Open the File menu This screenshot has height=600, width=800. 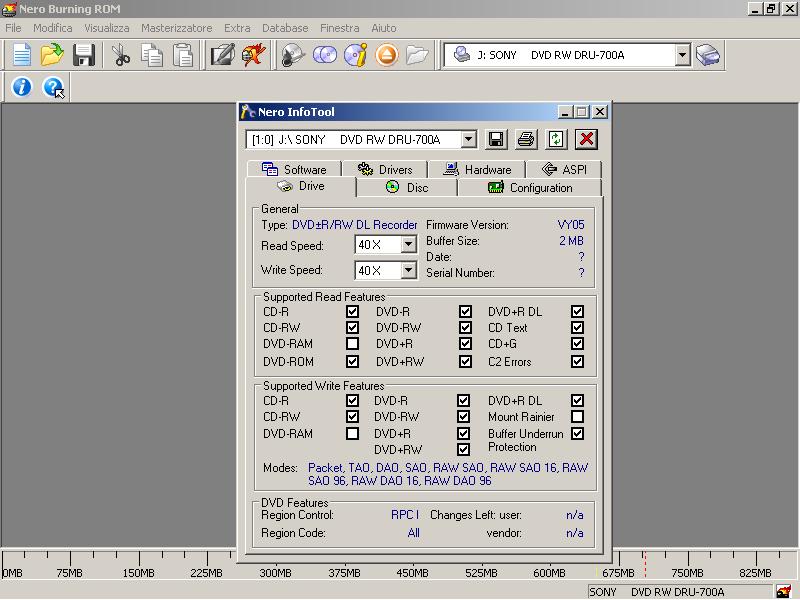point(13,28)
